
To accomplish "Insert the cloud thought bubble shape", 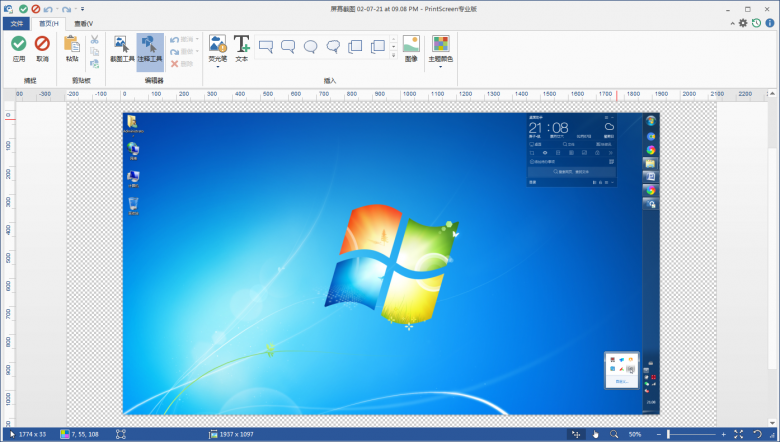I will 333,47.
